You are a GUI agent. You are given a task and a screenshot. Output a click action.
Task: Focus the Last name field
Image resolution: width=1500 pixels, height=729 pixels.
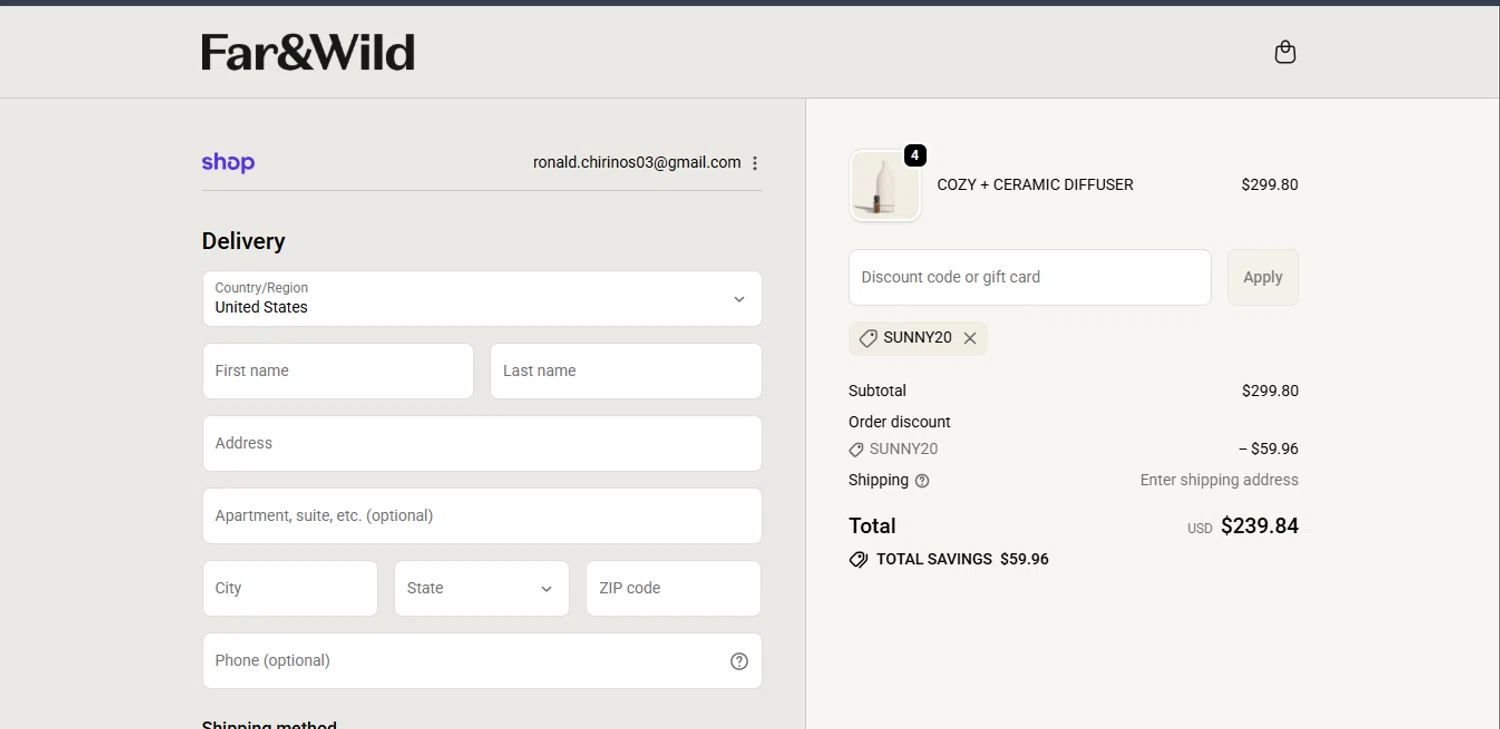coord(626,371)
